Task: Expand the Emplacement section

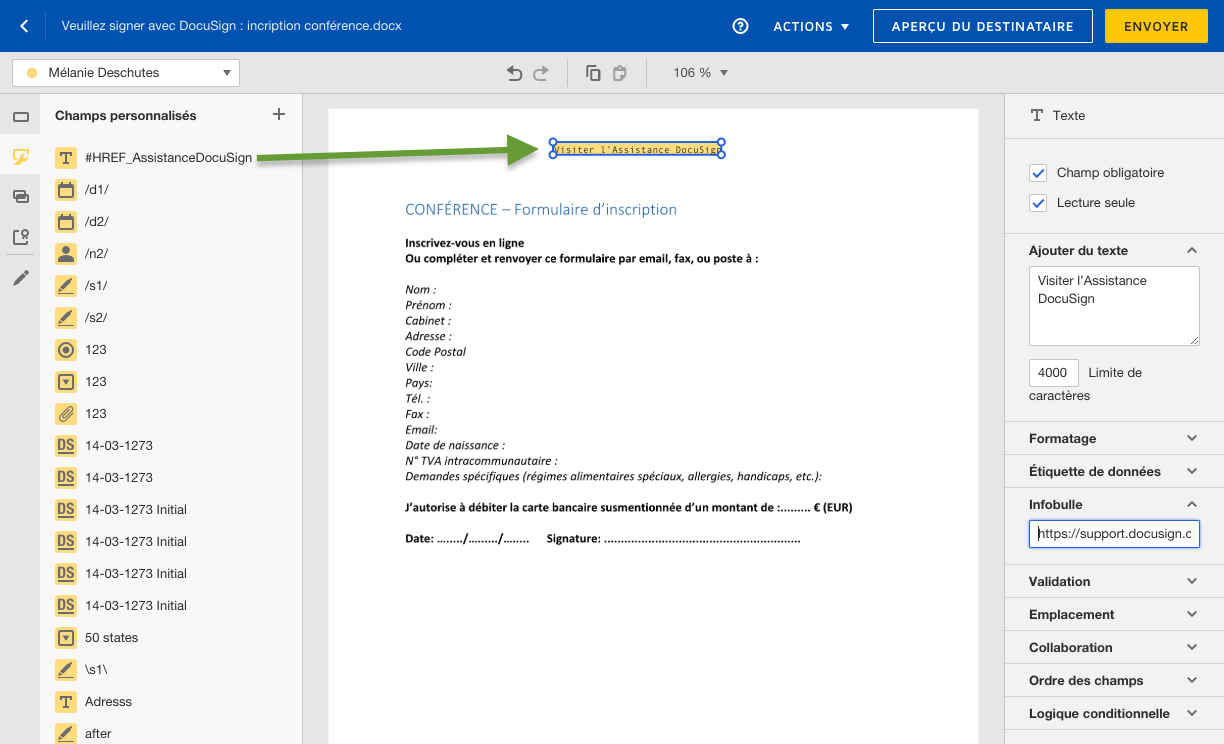Action: coord(1191,615)
